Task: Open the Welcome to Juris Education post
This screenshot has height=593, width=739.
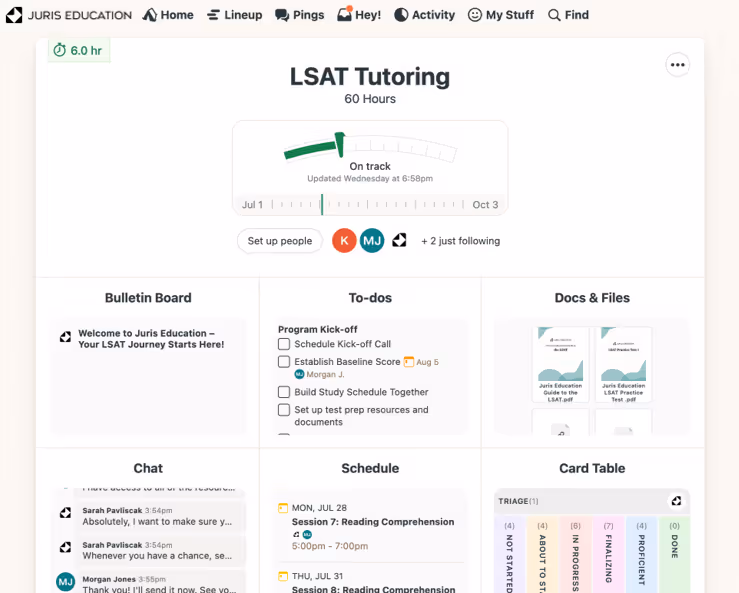Action: (151, 339)
